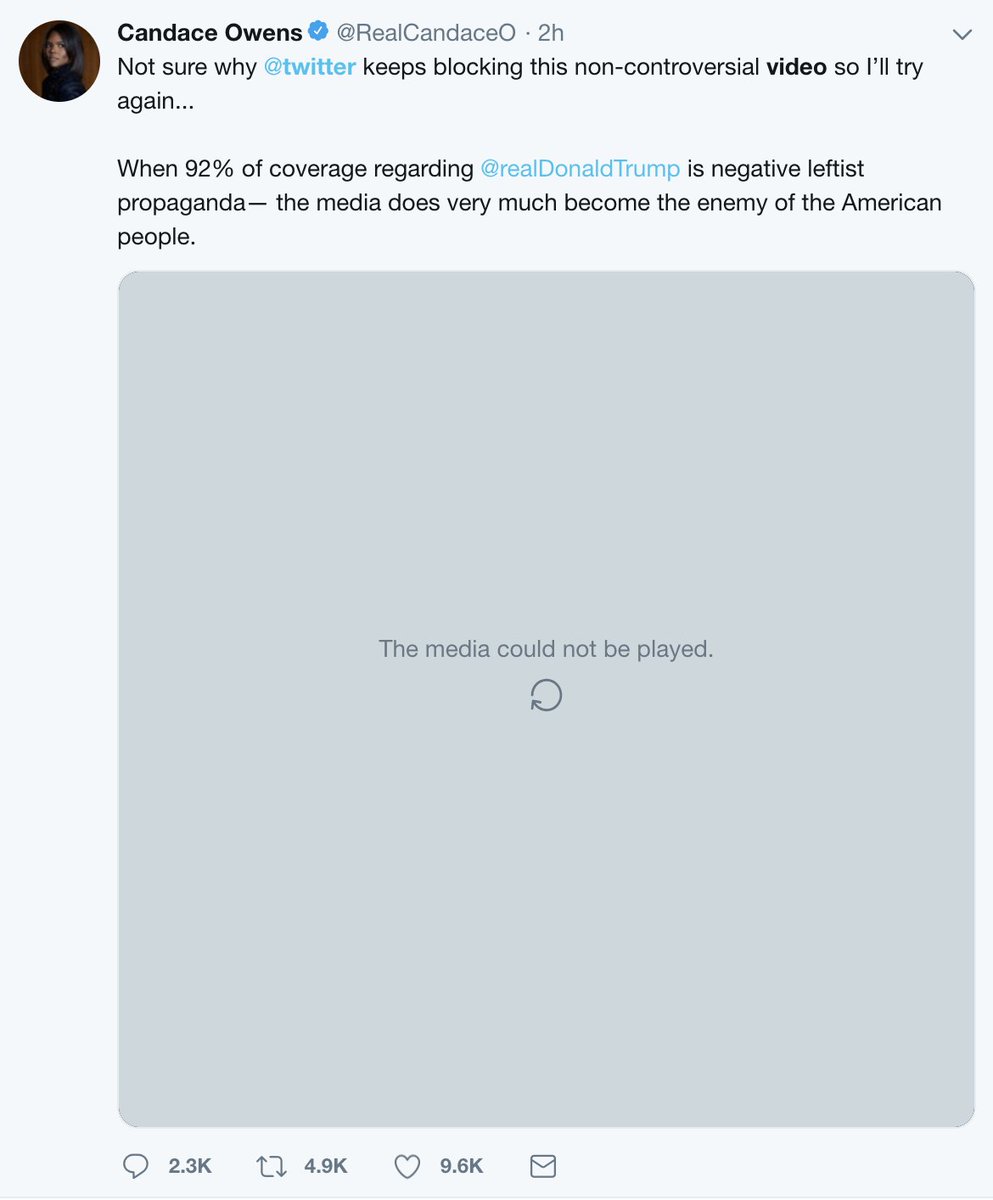This screenshot has width=993, height=1200.
Task: Open the Candace Owens display name link
Action: [210, 33]
